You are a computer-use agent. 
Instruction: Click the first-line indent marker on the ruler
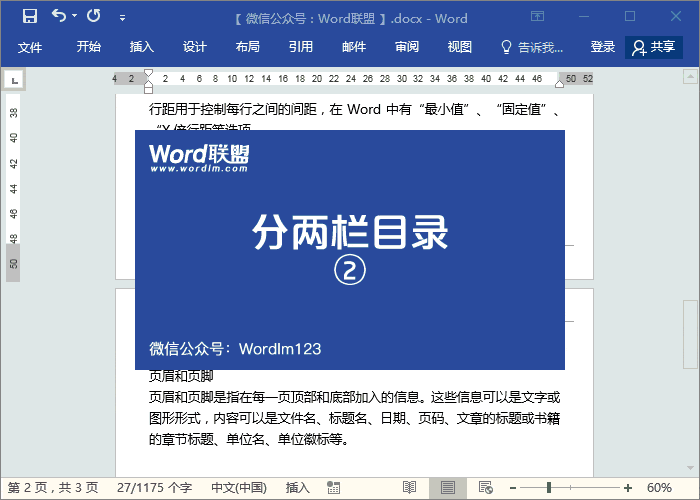[x=149, y=73]
